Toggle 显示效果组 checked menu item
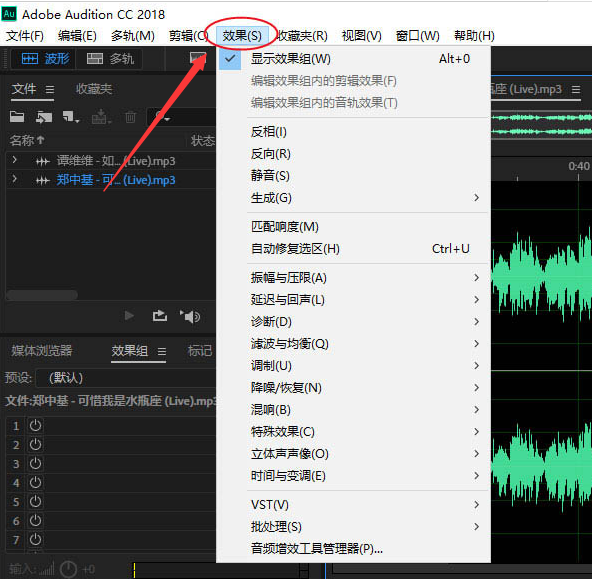Image resolution: width=592 pixels, height=579 pixels. (354, 59)
